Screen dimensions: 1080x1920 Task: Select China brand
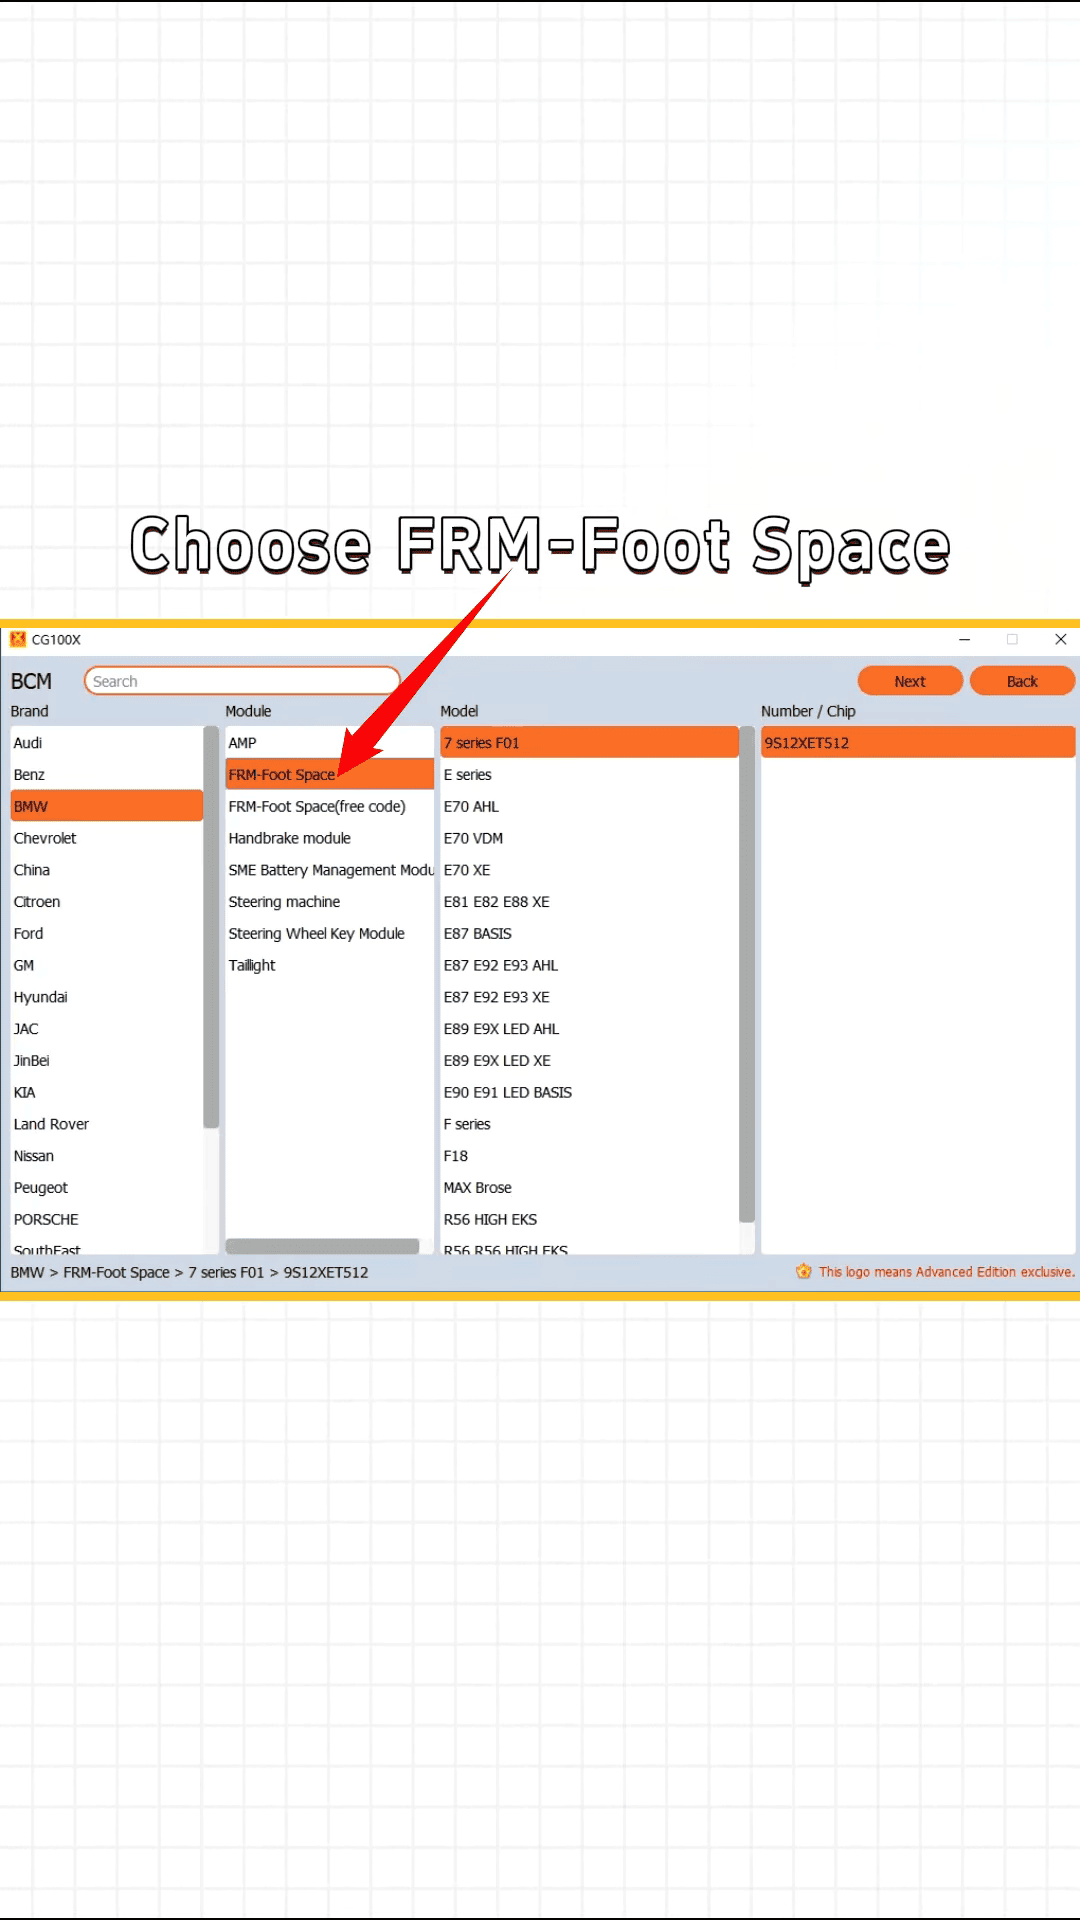point(106,870)
